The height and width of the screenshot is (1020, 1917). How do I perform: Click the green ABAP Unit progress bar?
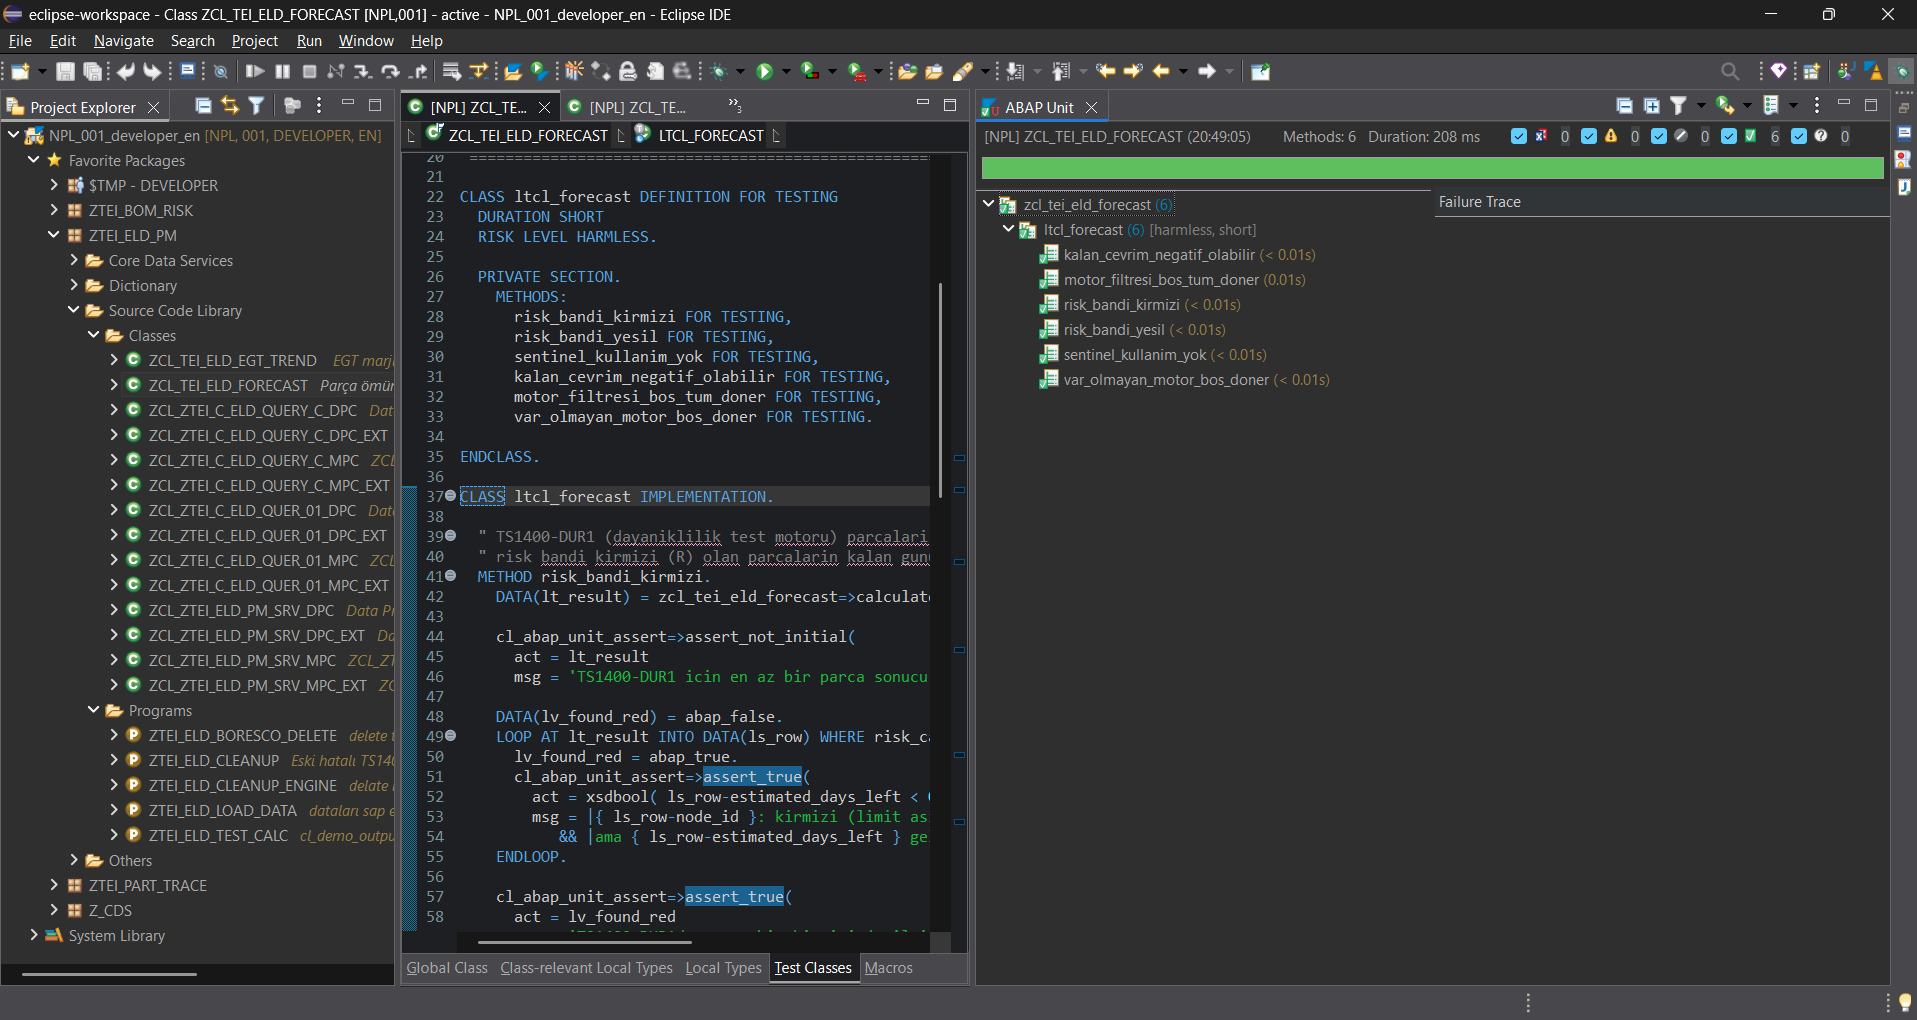click(x=1432, y=168)
